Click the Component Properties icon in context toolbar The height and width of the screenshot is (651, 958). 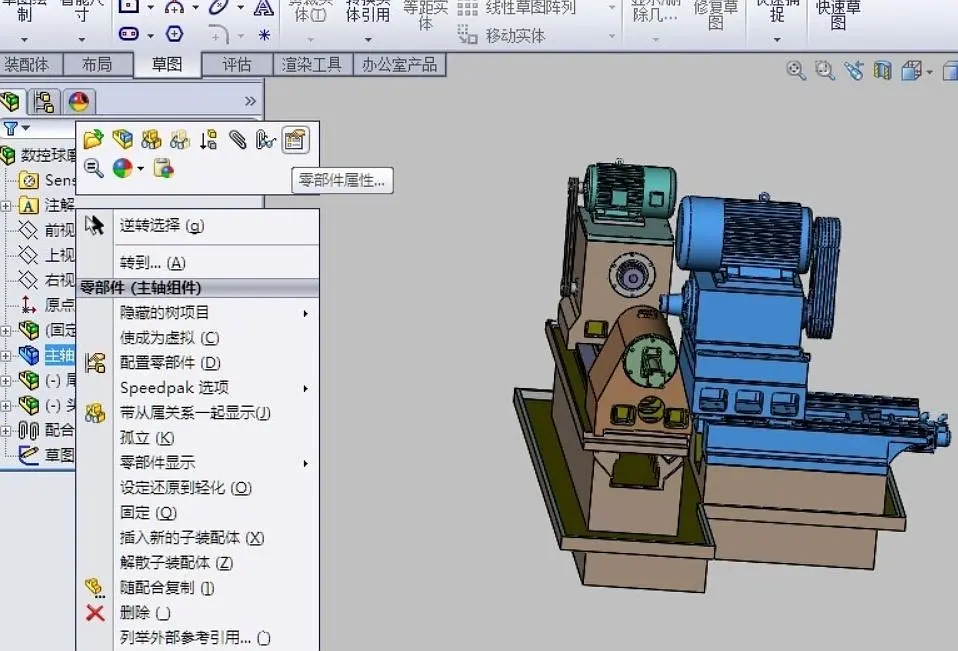294,140
